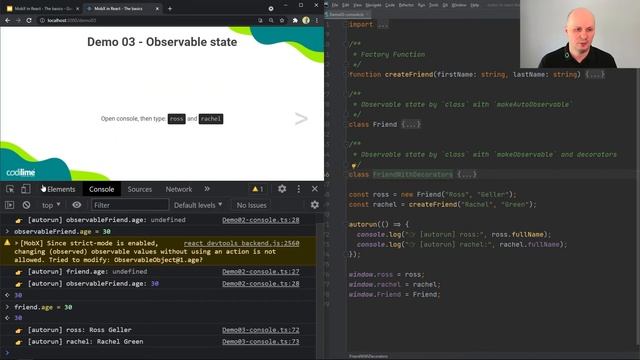Go back in the browser

click(7, 20)
